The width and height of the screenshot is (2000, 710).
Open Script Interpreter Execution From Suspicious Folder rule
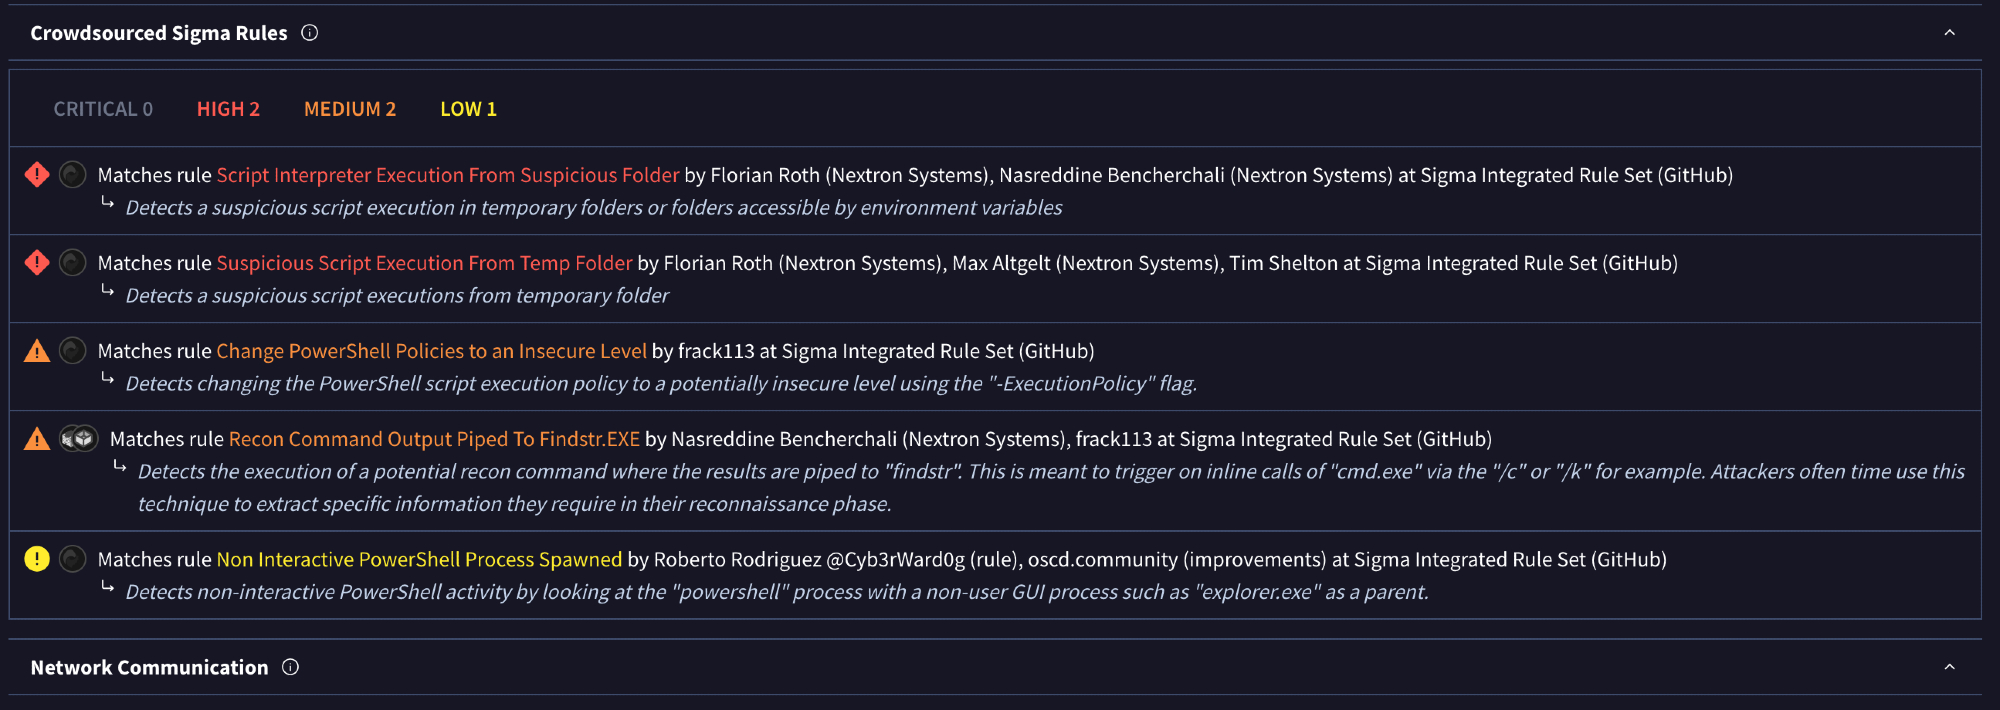[448, 175]
